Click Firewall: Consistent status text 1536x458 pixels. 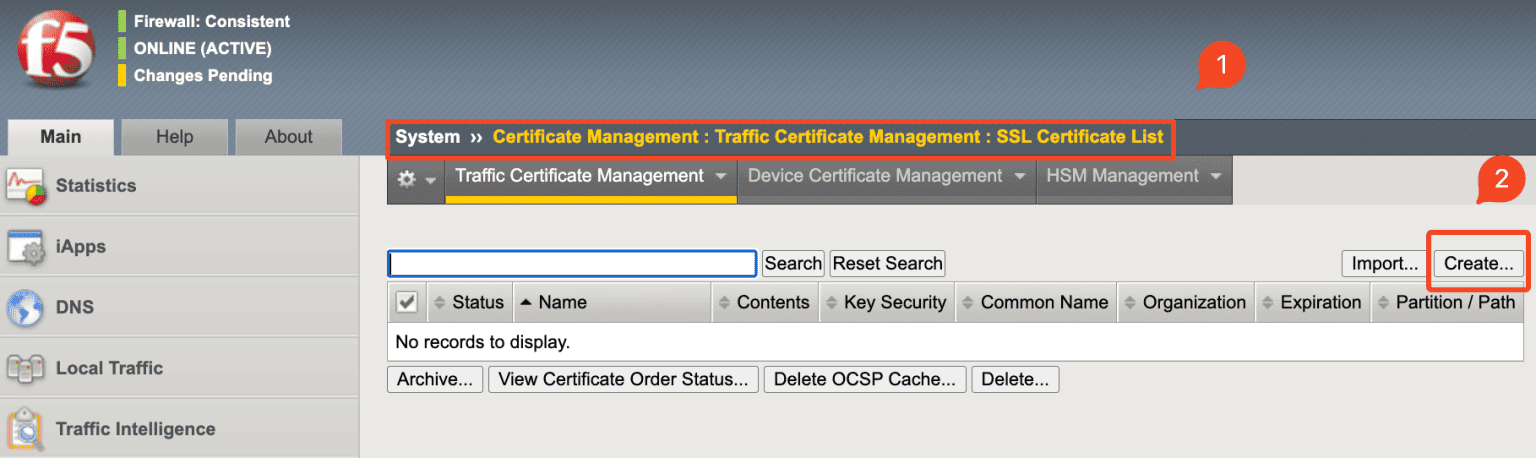(212, 21)
